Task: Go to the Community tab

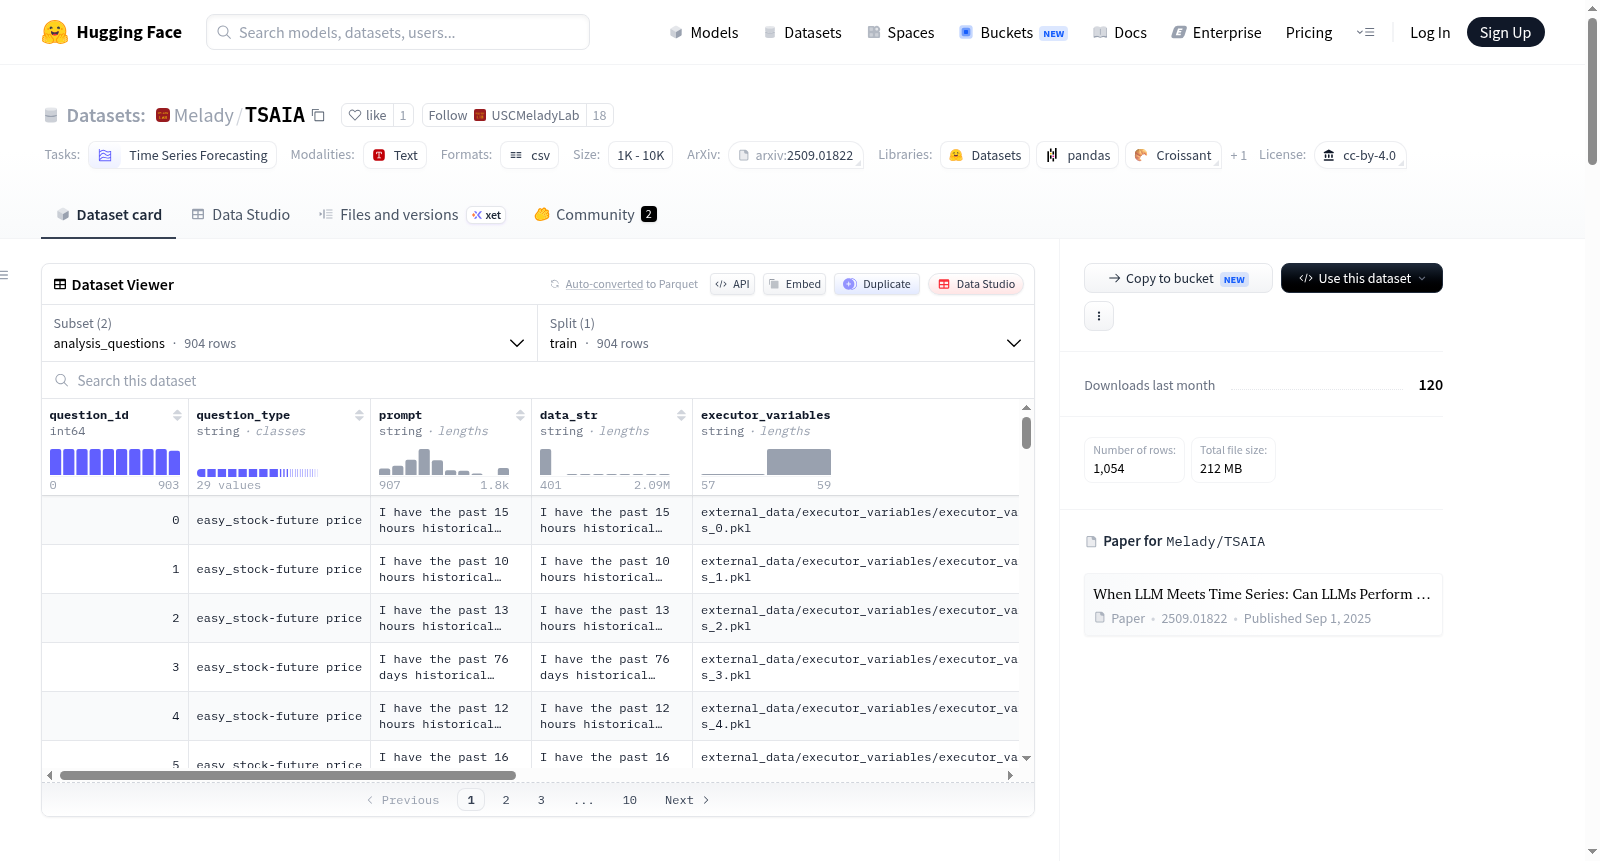Action: 596,215
